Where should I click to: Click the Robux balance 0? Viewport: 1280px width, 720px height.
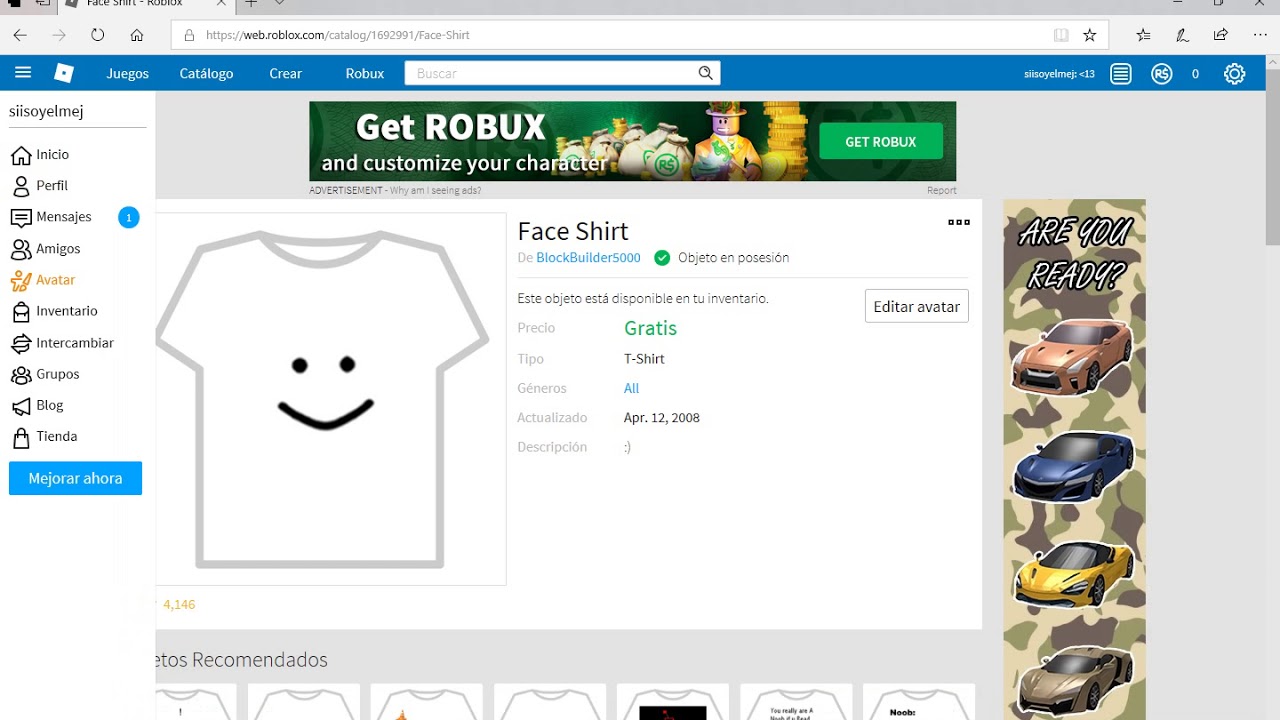(x=1195, y=73)
